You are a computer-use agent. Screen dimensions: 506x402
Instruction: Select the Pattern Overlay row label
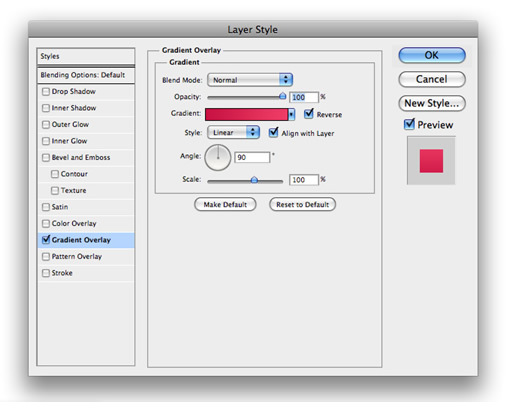[77, 256]
